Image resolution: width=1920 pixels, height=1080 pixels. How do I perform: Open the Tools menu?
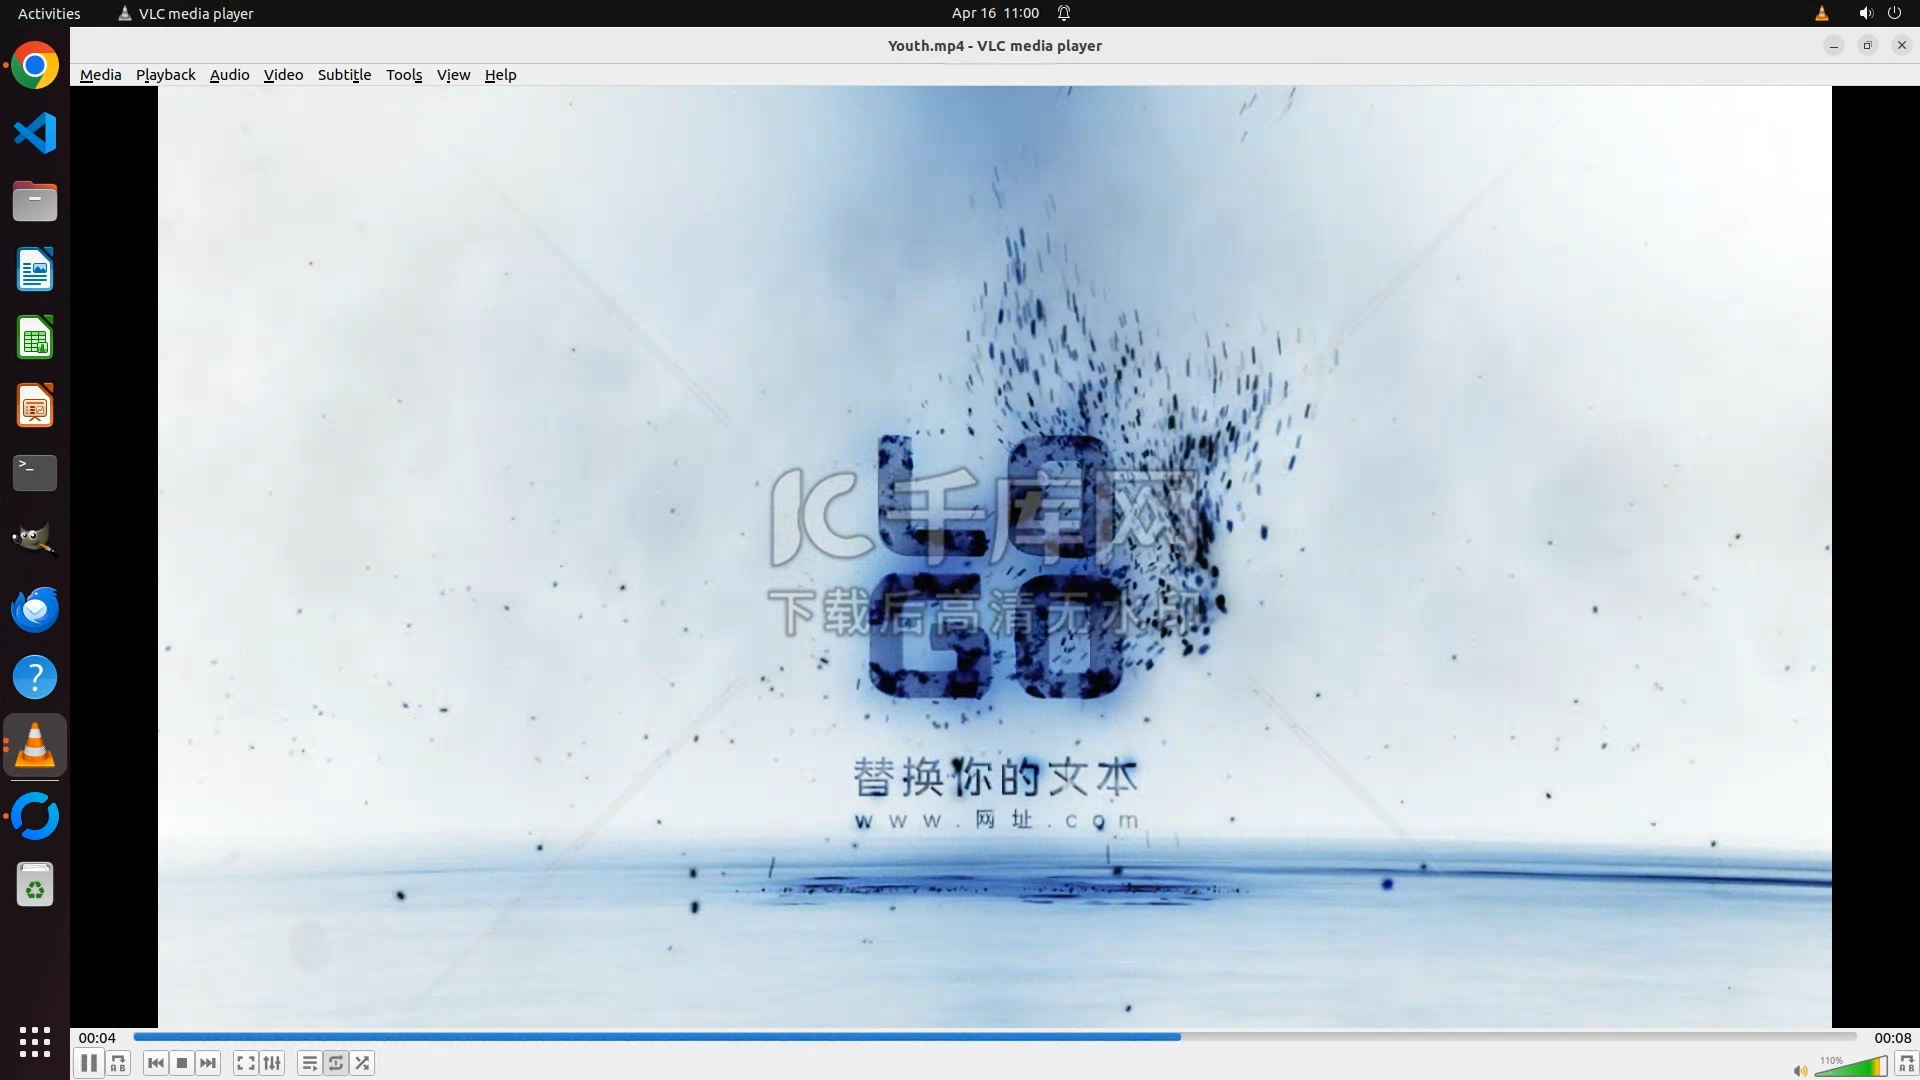click(404, 75)
